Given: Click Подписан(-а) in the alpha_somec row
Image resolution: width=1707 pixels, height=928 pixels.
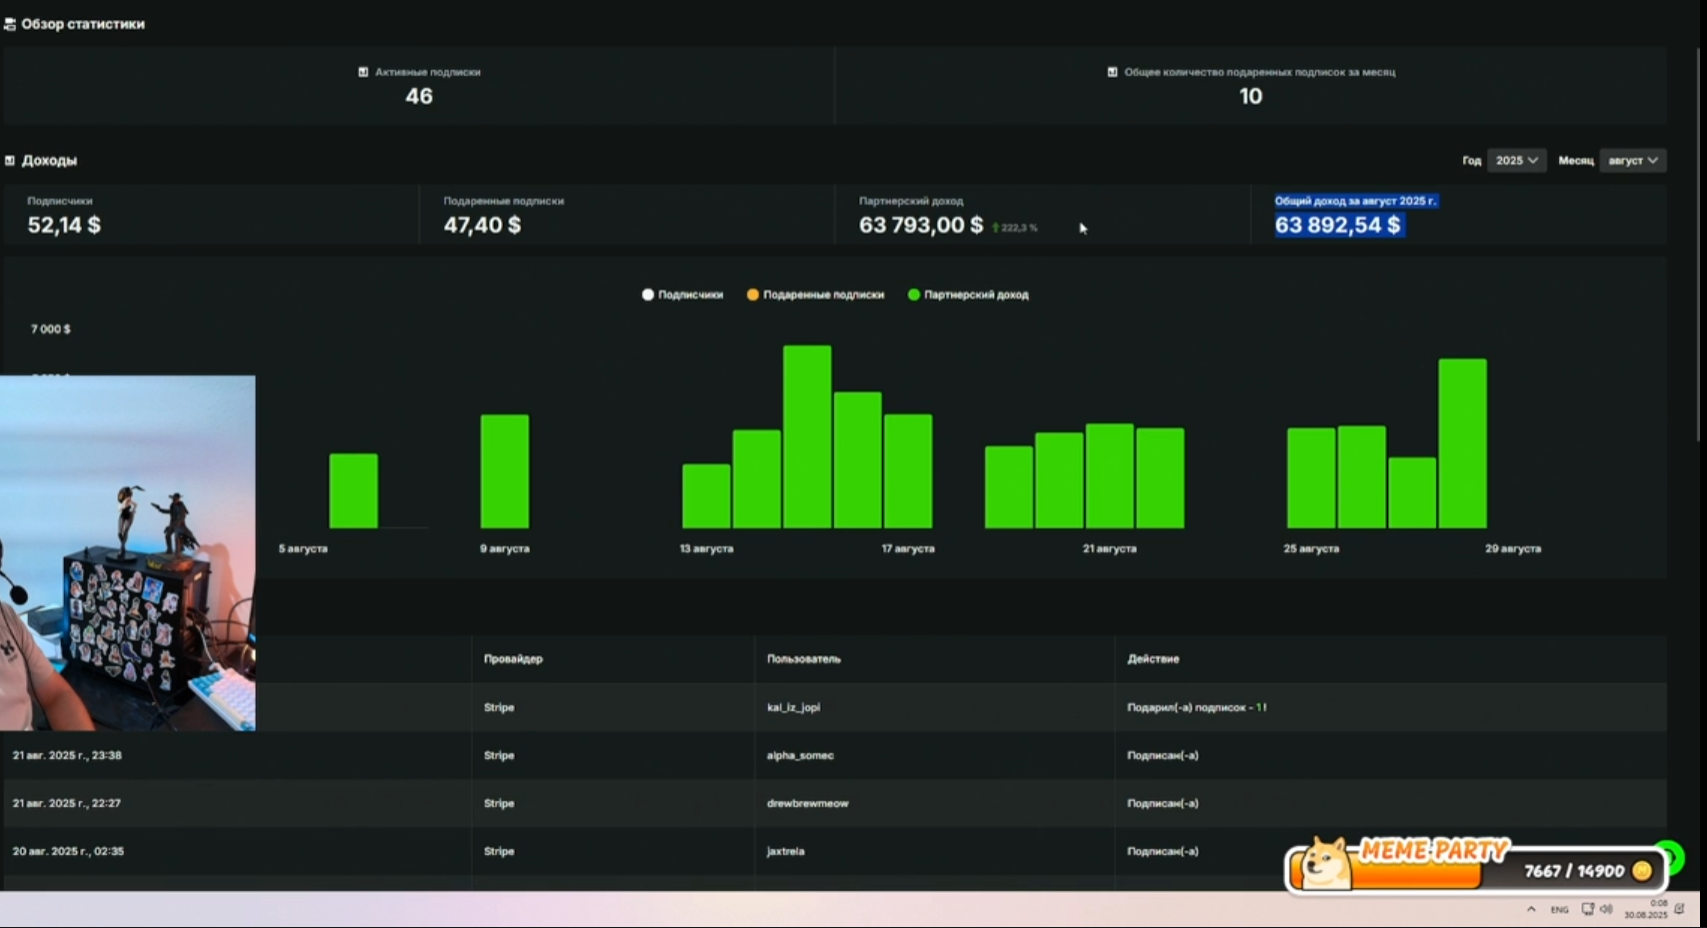Looking at the screenshot, I should click(1162, 755).
